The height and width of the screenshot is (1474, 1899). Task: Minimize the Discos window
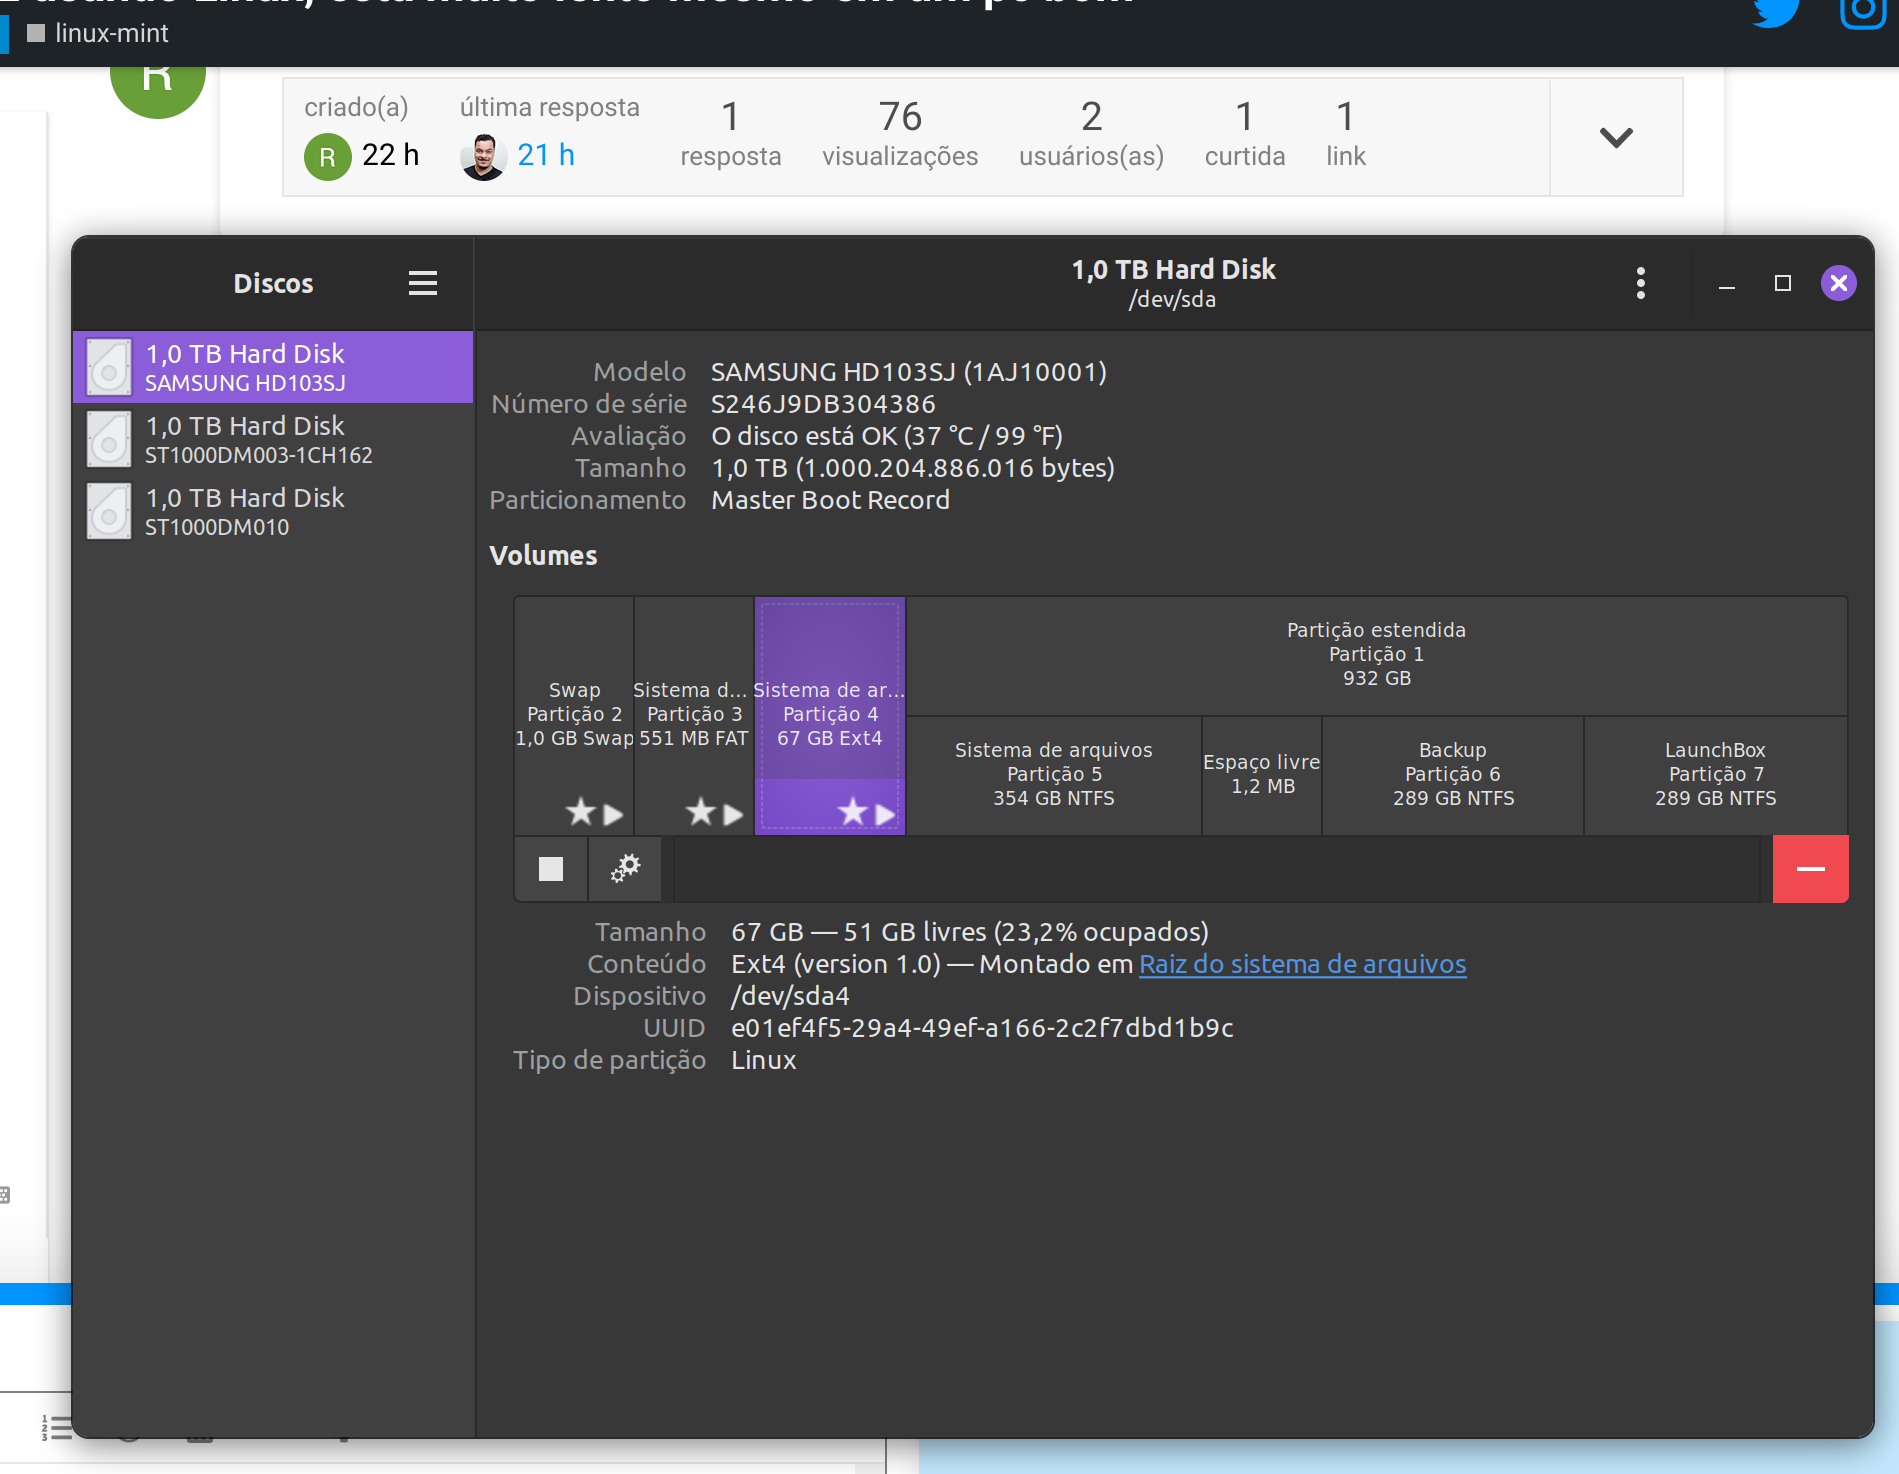(x=1726, y=285)
